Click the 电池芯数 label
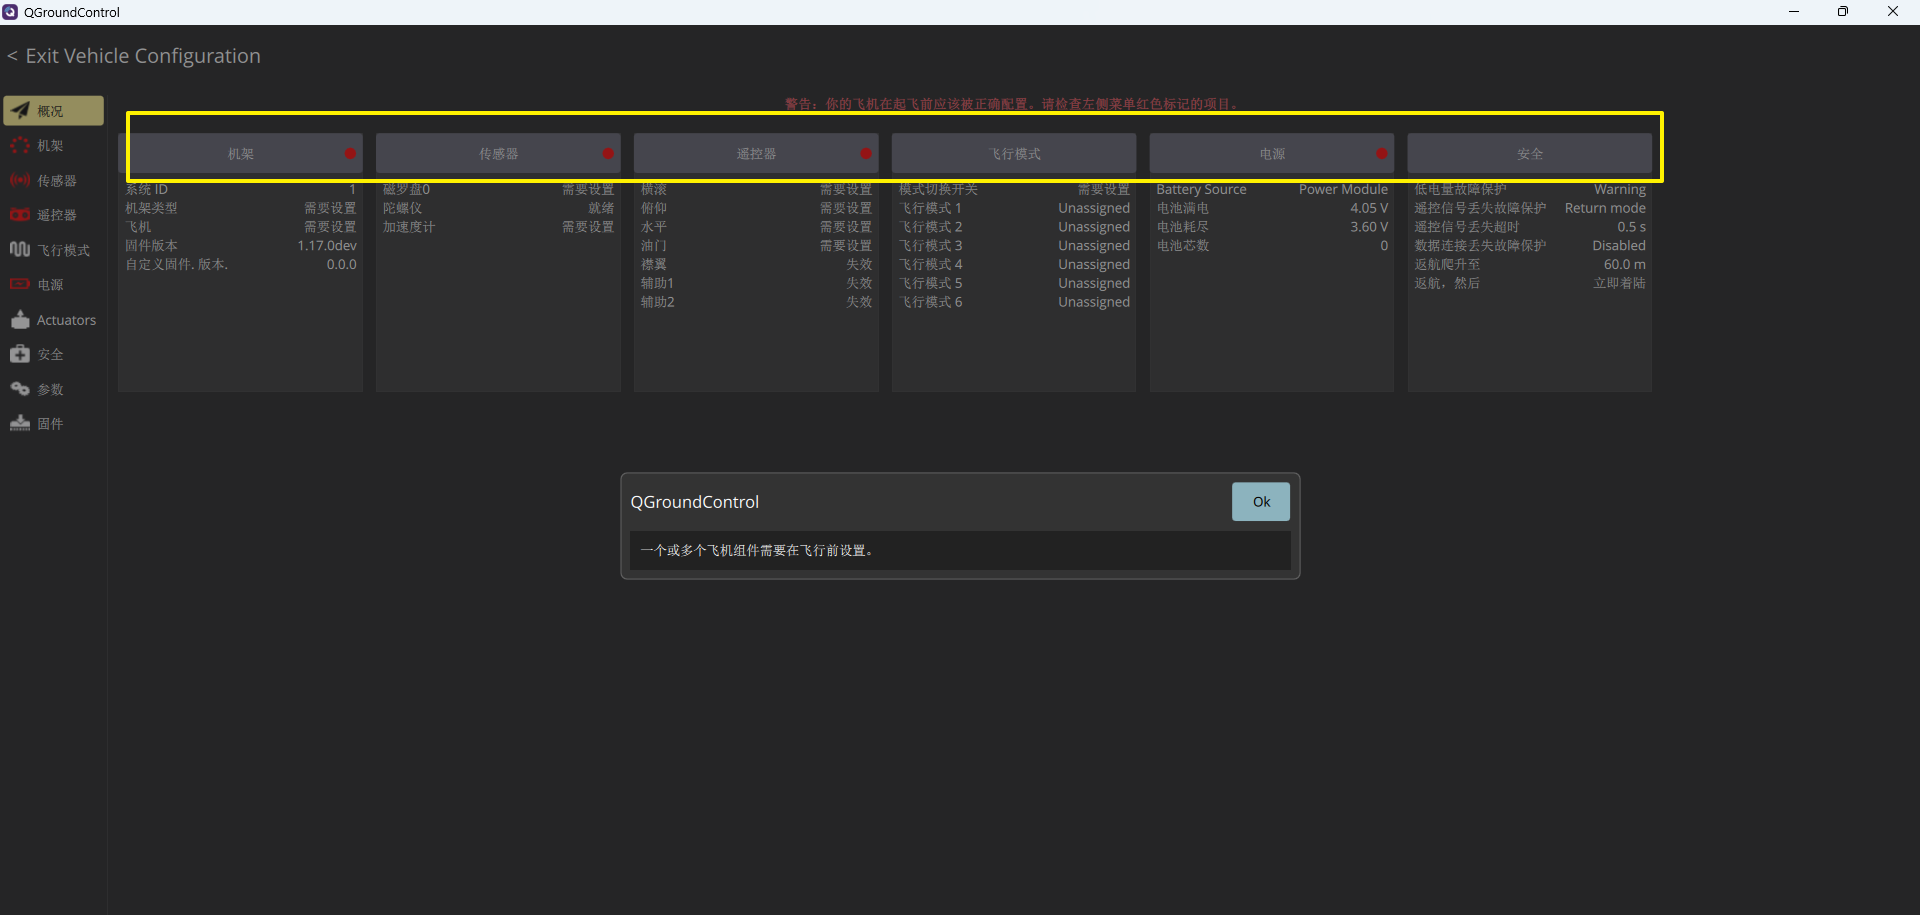The image size is (1920, 915). [1183, 246]
